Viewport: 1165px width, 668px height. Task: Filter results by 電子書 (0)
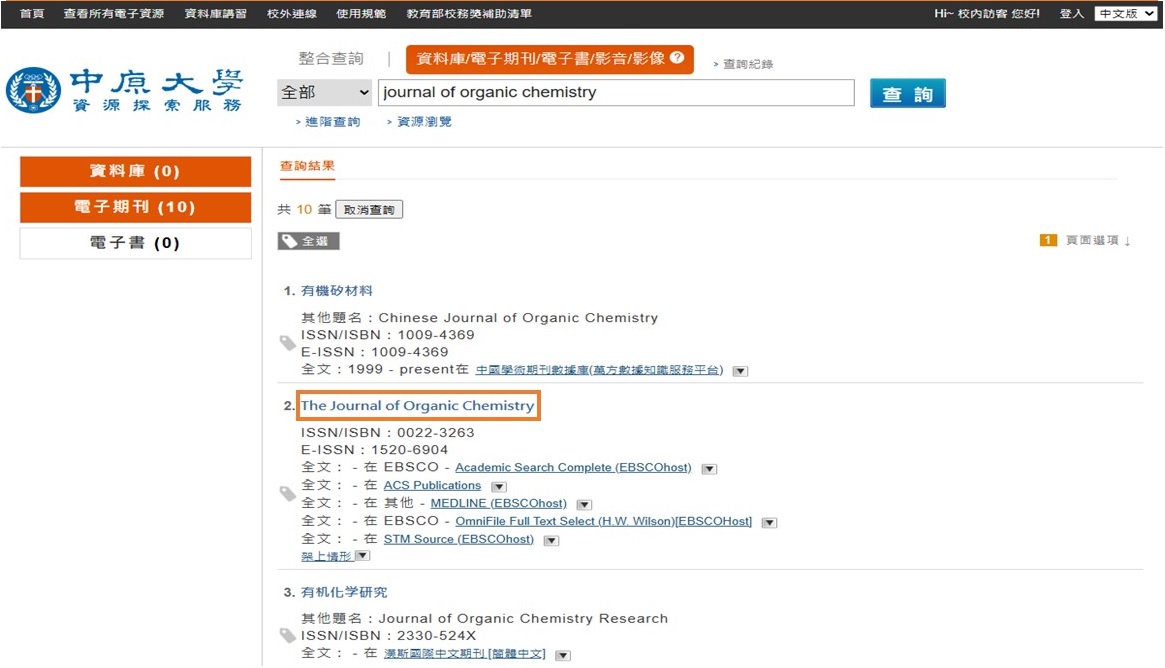[x=135, y=243]
